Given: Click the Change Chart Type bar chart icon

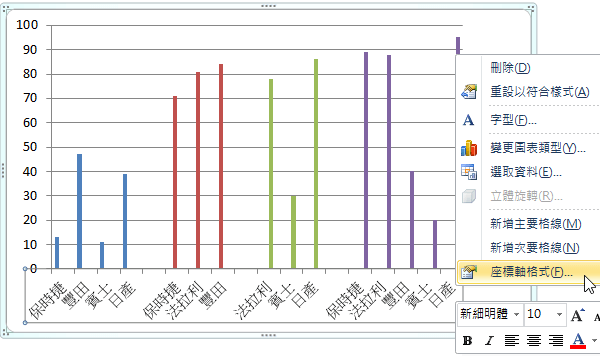Looking at the screenshot, I should coord(469,148).
